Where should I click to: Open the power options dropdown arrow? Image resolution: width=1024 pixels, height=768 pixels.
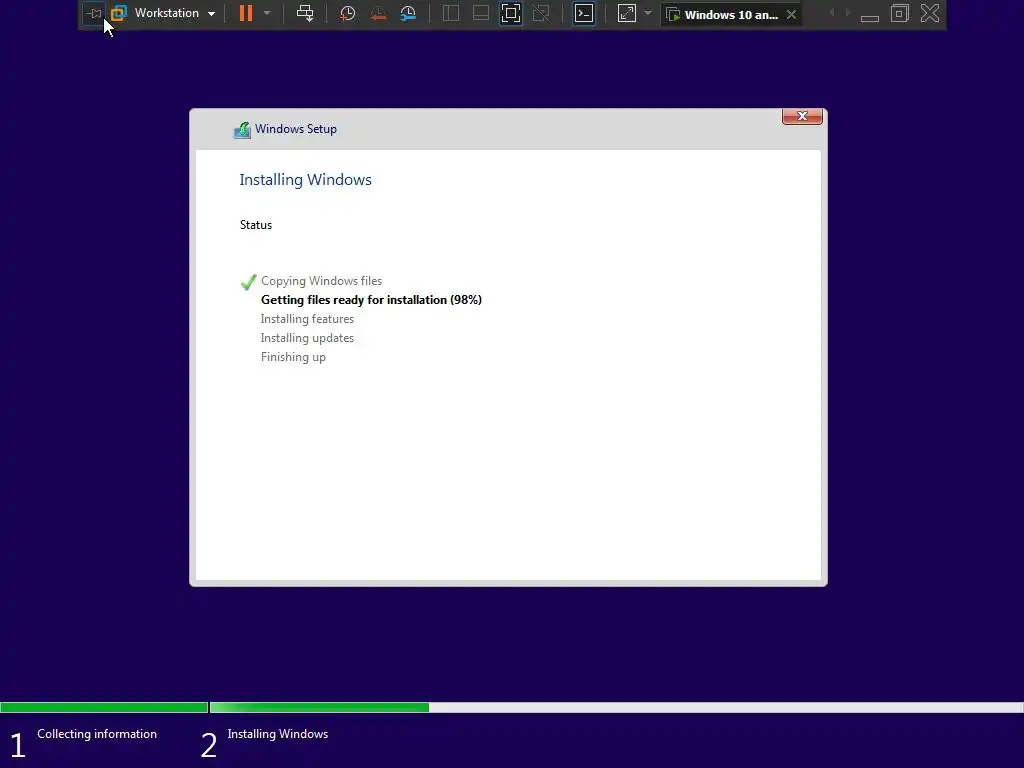266,13
